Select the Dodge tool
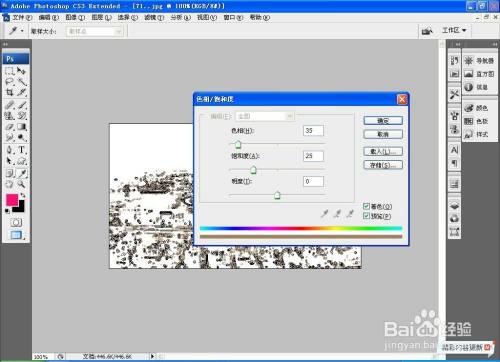Image resolution: width=500 pixels, height=362 pixels. point(22,138)
